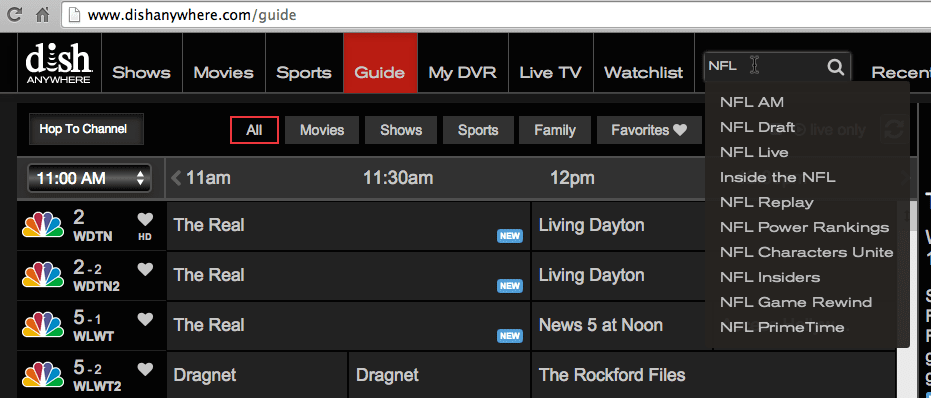Open the 11:00 AM time dropdown

90,178
